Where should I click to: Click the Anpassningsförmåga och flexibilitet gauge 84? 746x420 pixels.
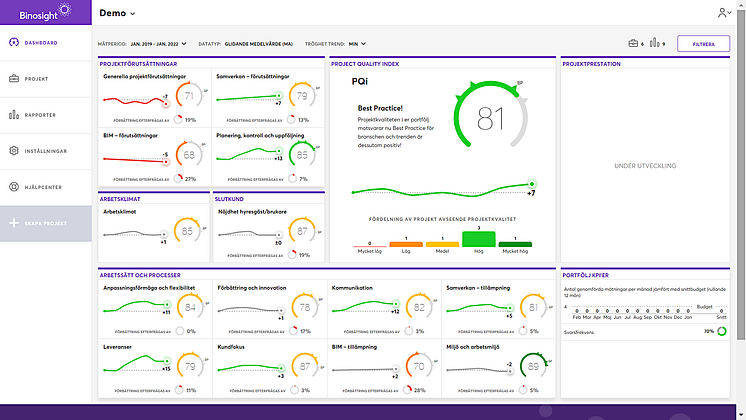click(x=190, y=307)
